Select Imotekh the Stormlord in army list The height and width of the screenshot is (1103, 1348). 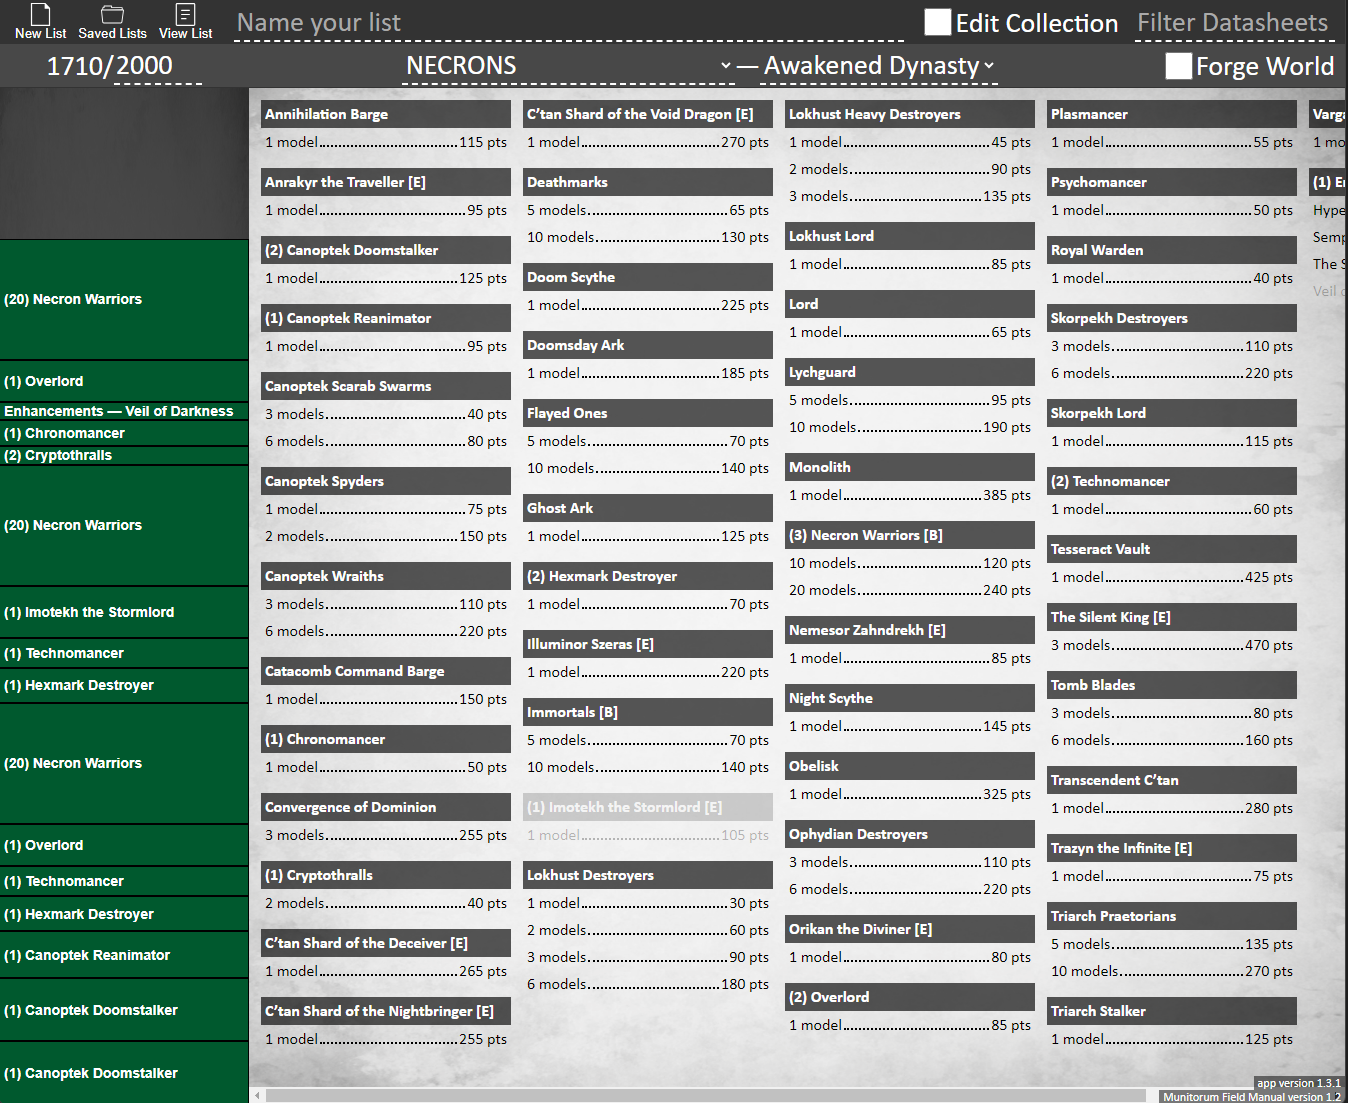[x=124, y=612]
